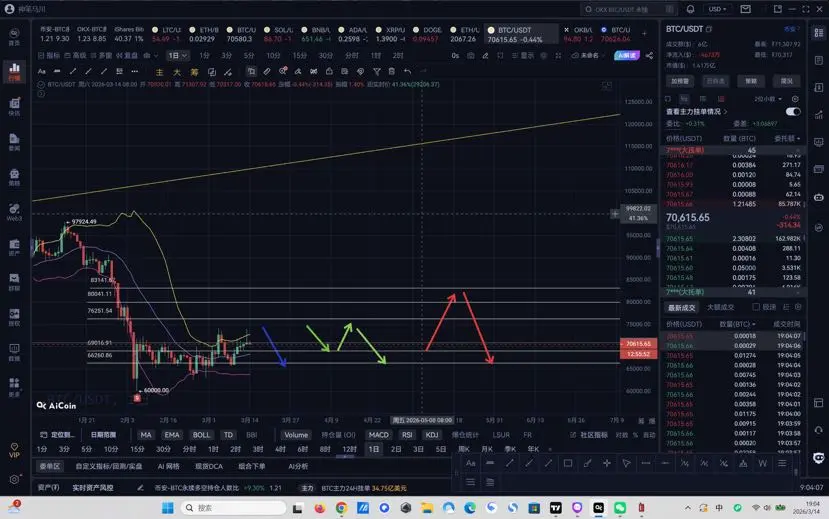Click the 社区指标 link
This screenshot has width=829, height=519.
(x=588, y=435)
